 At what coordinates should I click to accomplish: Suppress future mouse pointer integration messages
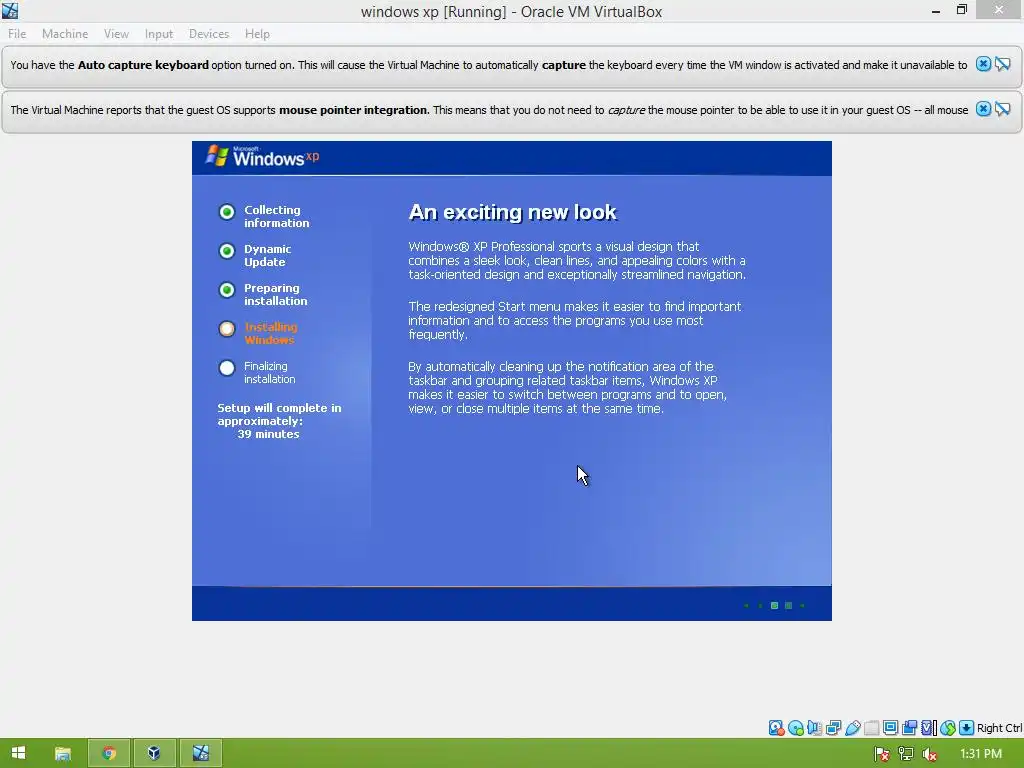click(x=1002, y=109)
